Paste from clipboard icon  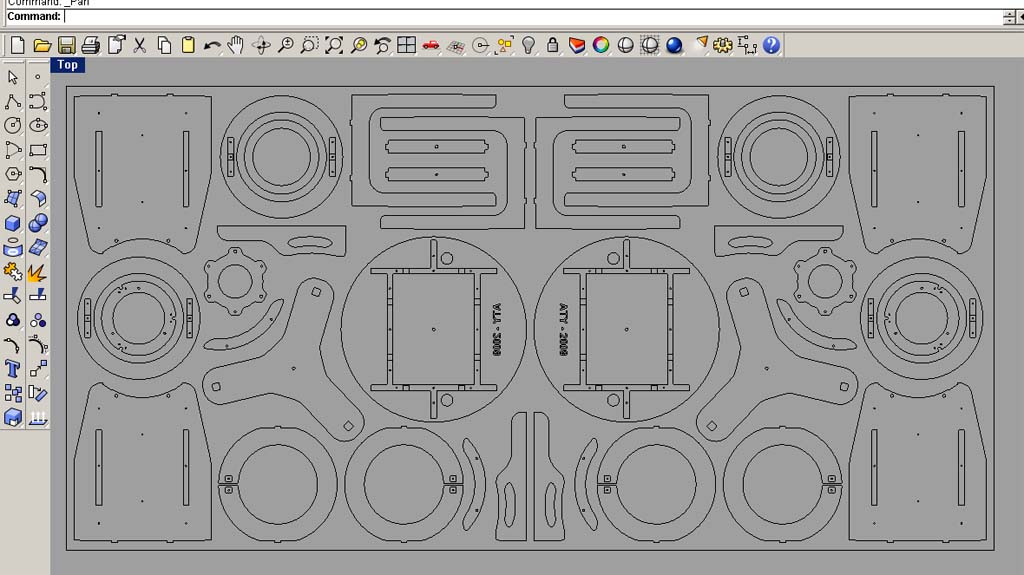click(x=188, y=45)
